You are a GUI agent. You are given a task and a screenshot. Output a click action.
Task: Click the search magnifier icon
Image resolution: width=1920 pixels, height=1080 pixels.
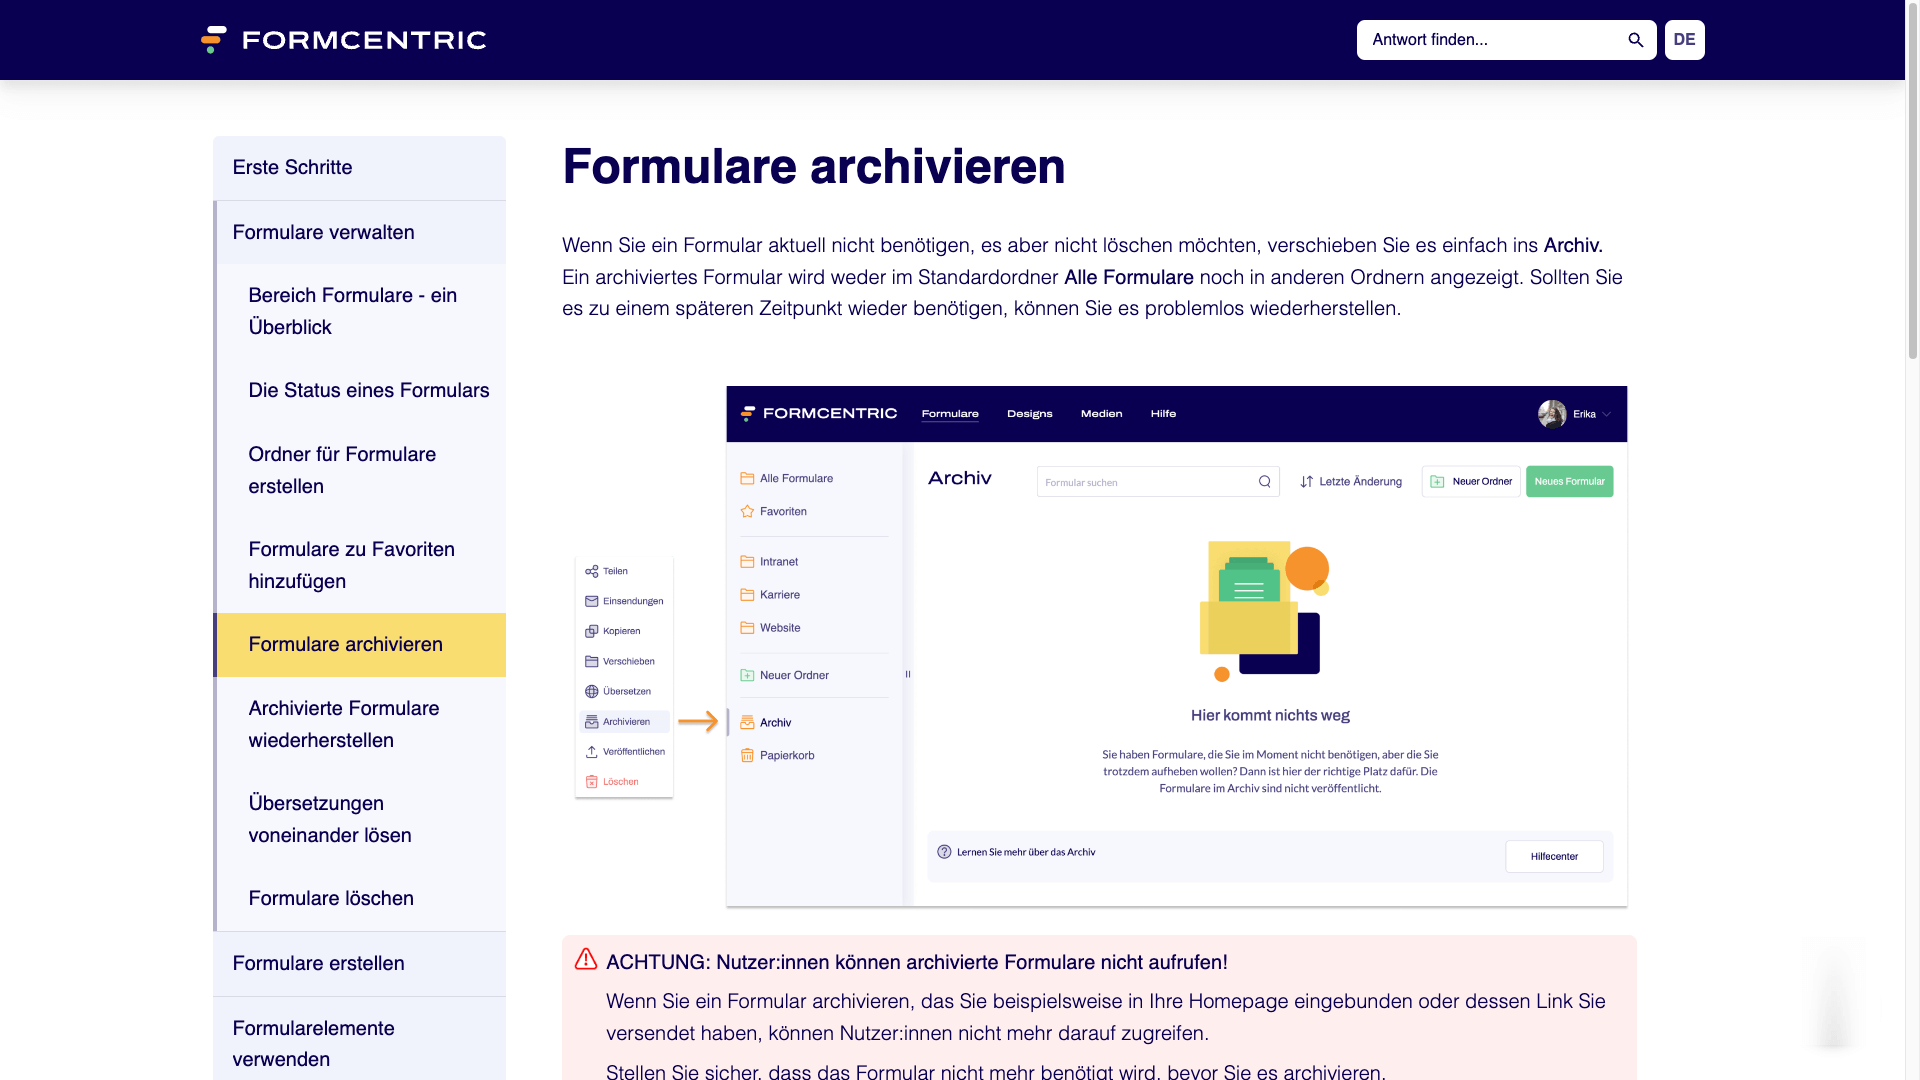click(1636, 40)
